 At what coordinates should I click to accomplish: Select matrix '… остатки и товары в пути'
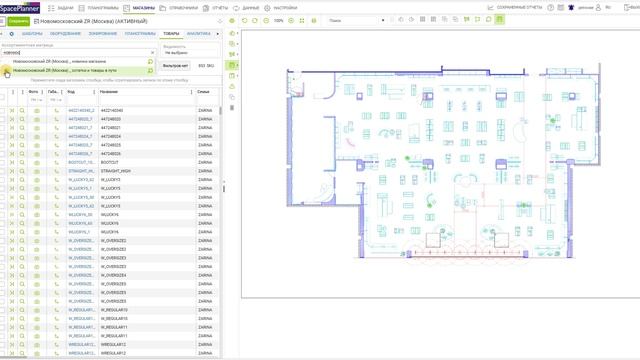pyautogui.click(x=65, y=70)
